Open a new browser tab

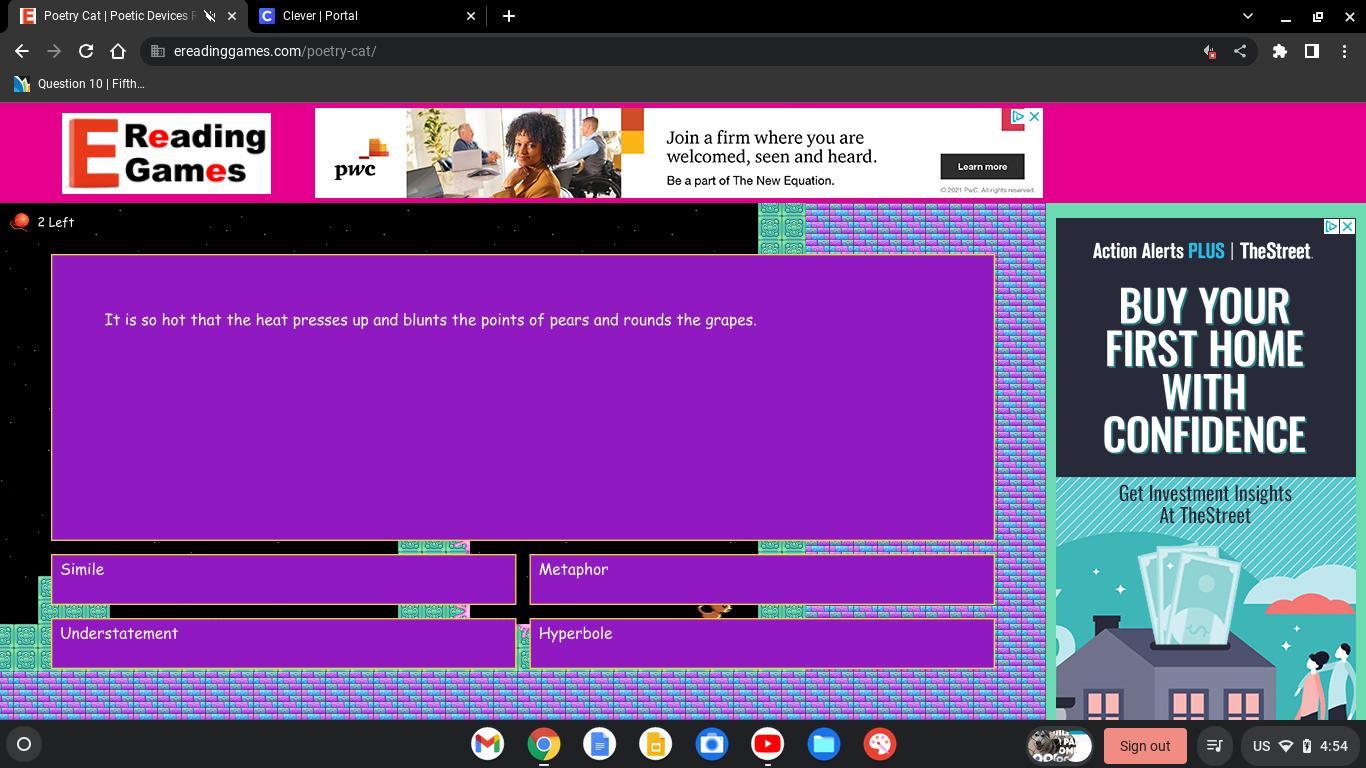click(x=509, y=16)
